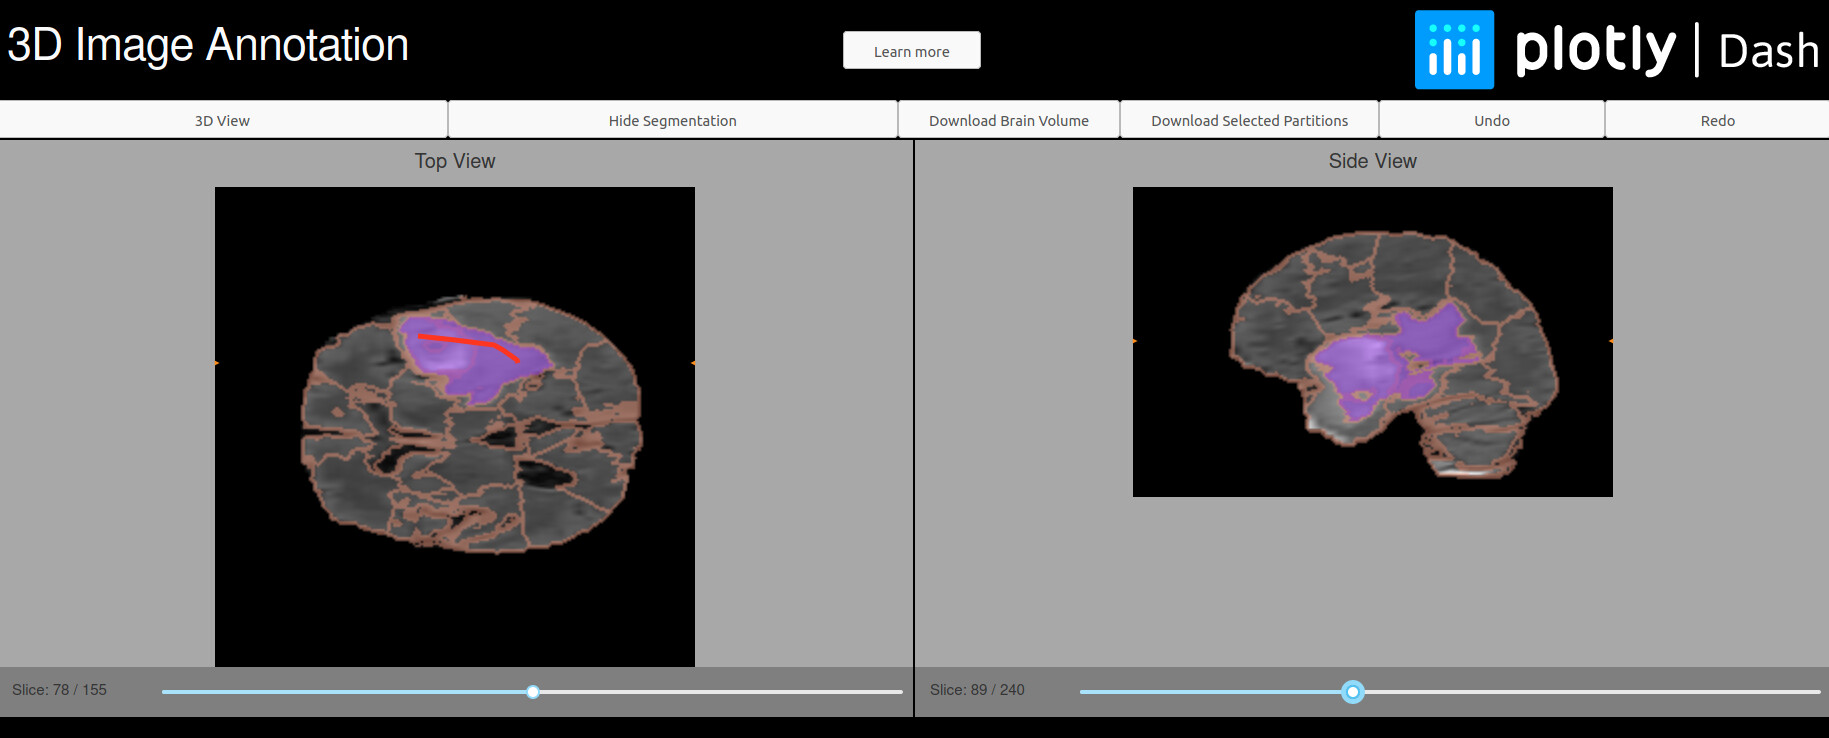Switch to the 3D View

(x=223, y=120)
